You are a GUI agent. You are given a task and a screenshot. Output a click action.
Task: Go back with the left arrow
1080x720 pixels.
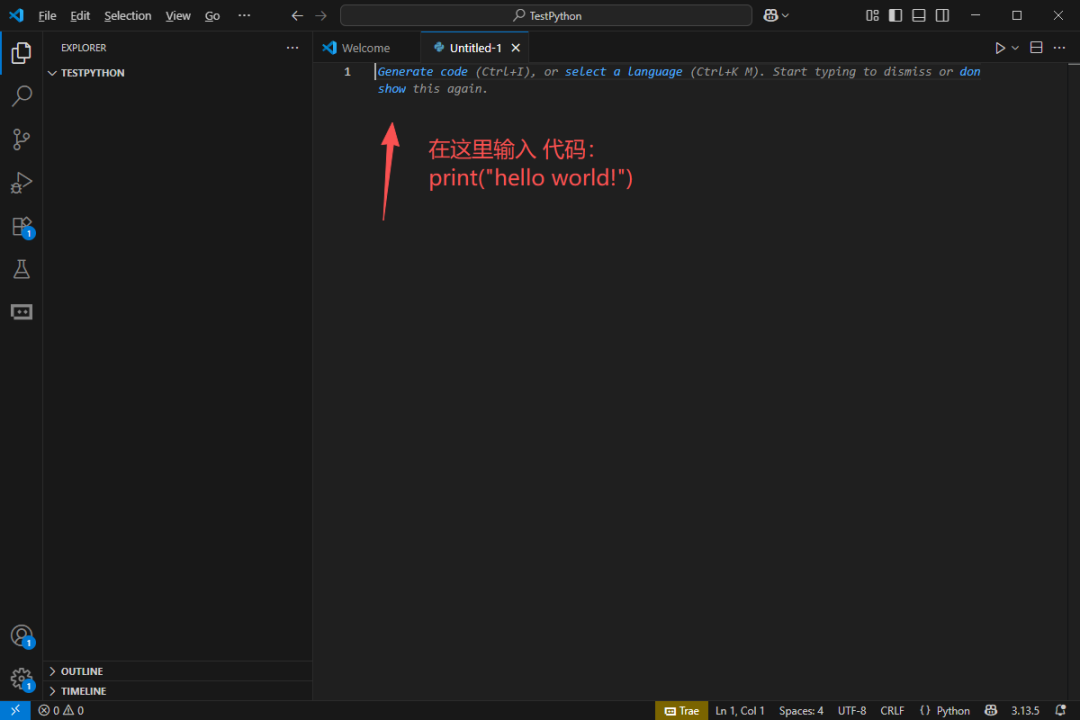coord(297,15)
